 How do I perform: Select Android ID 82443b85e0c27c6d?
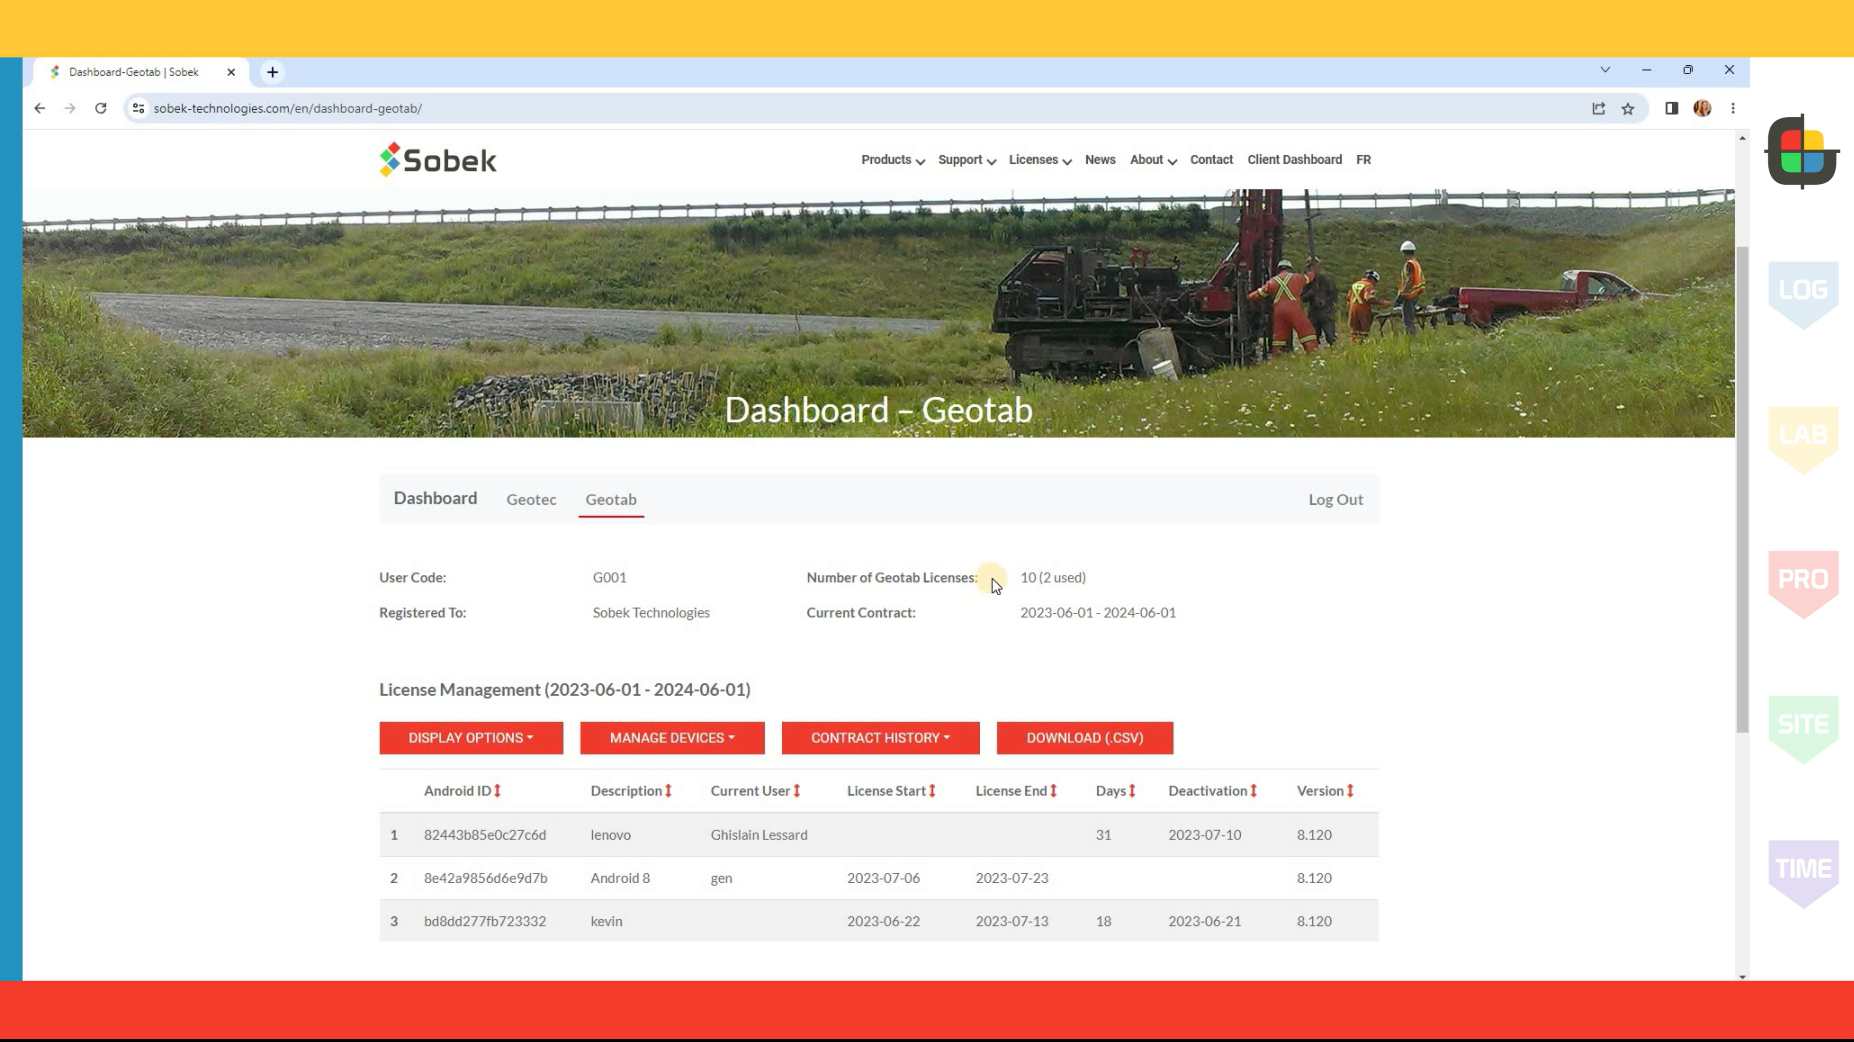485,835
